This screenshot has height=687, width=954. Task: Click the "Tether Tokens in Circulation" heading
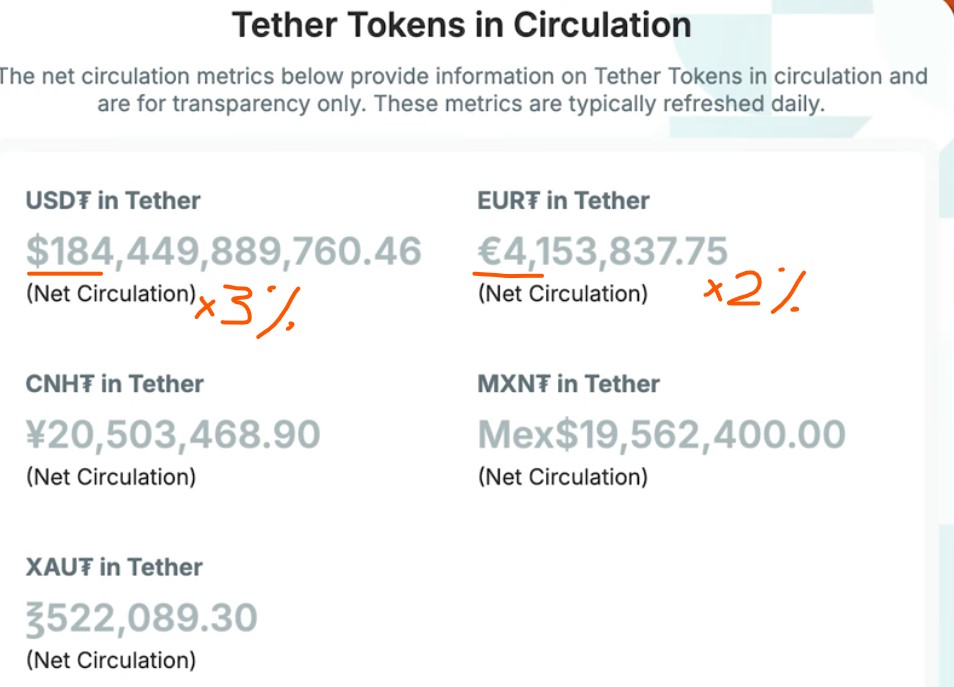click(x=461, y=25)
